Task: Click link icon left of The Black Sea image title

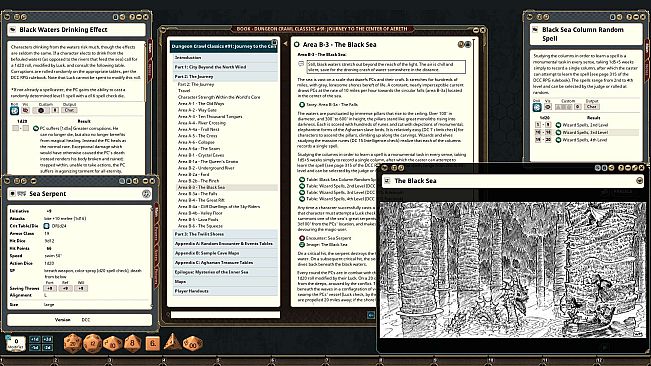Action: click(x=387, y=181)
